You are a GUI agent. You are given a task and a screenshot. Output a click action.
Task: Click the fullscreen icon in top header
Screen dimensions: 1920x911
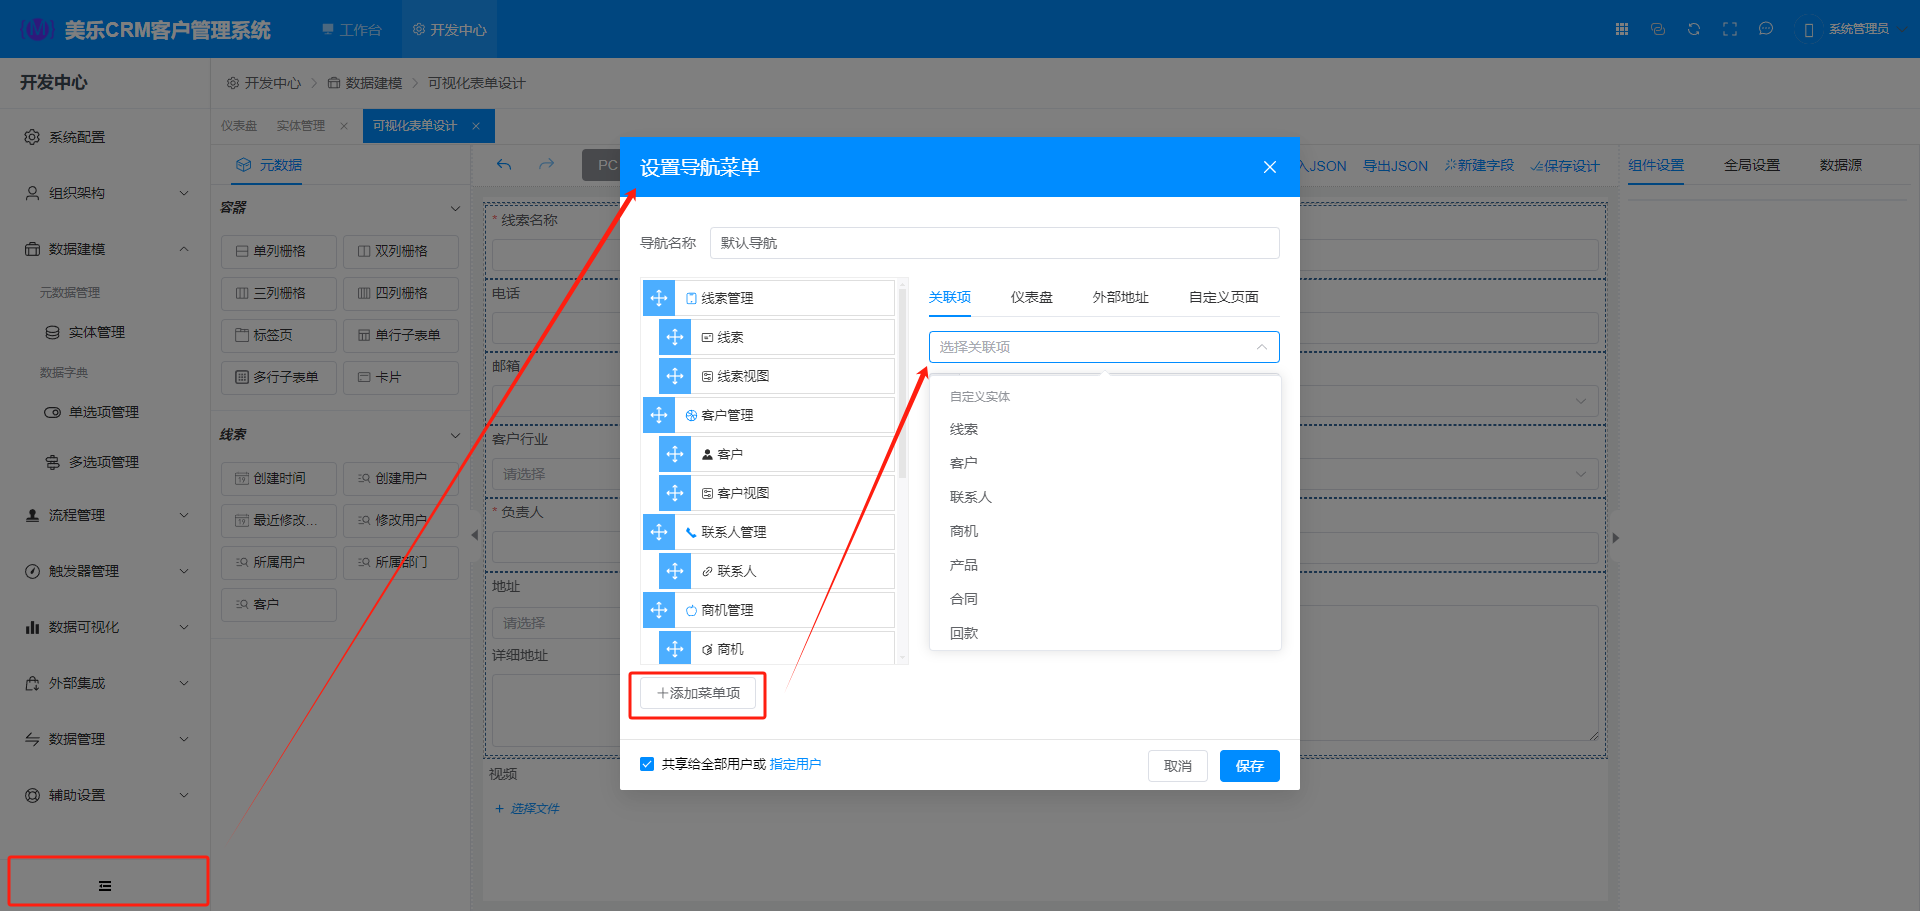click(1730, 29)
